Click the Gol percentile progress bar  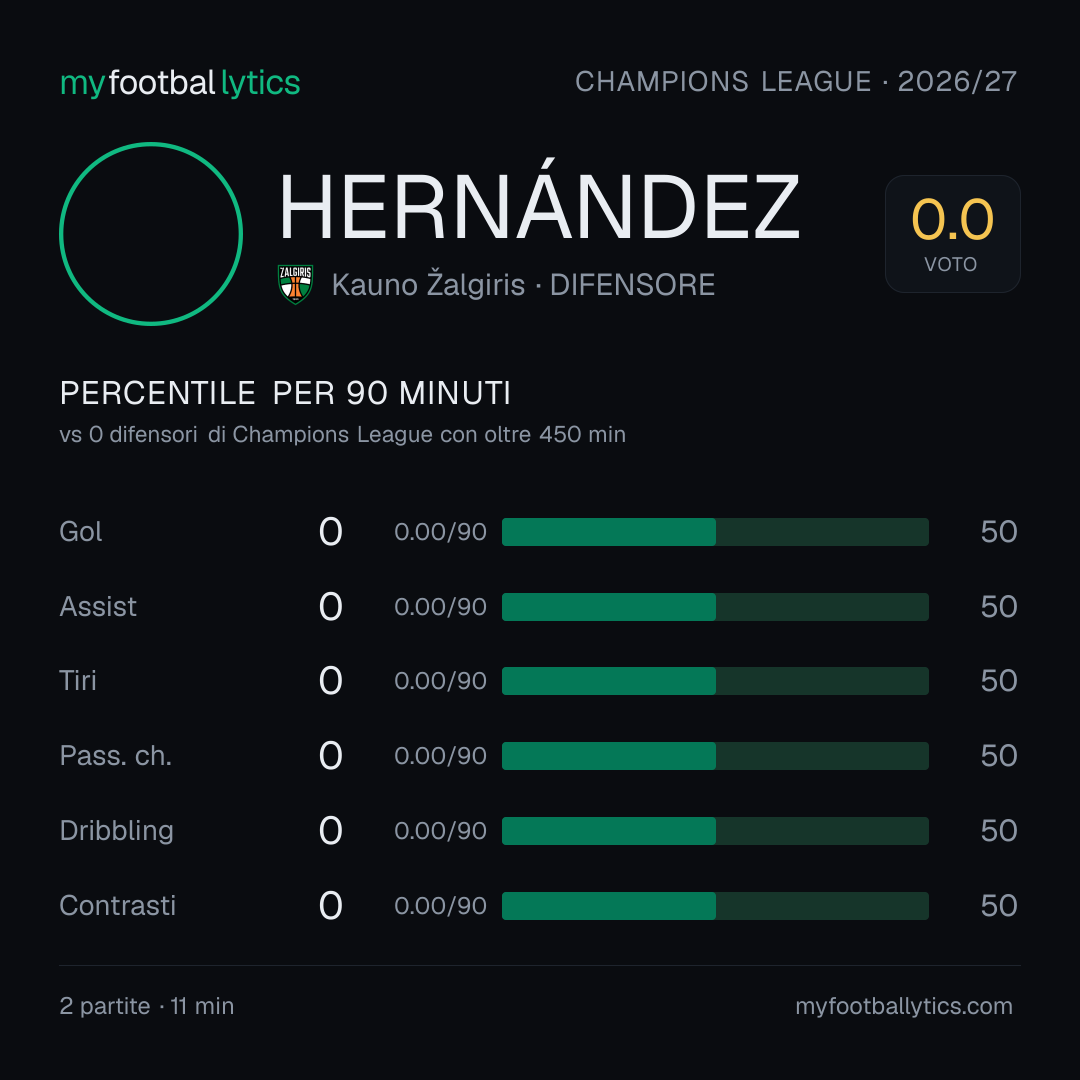715,532
